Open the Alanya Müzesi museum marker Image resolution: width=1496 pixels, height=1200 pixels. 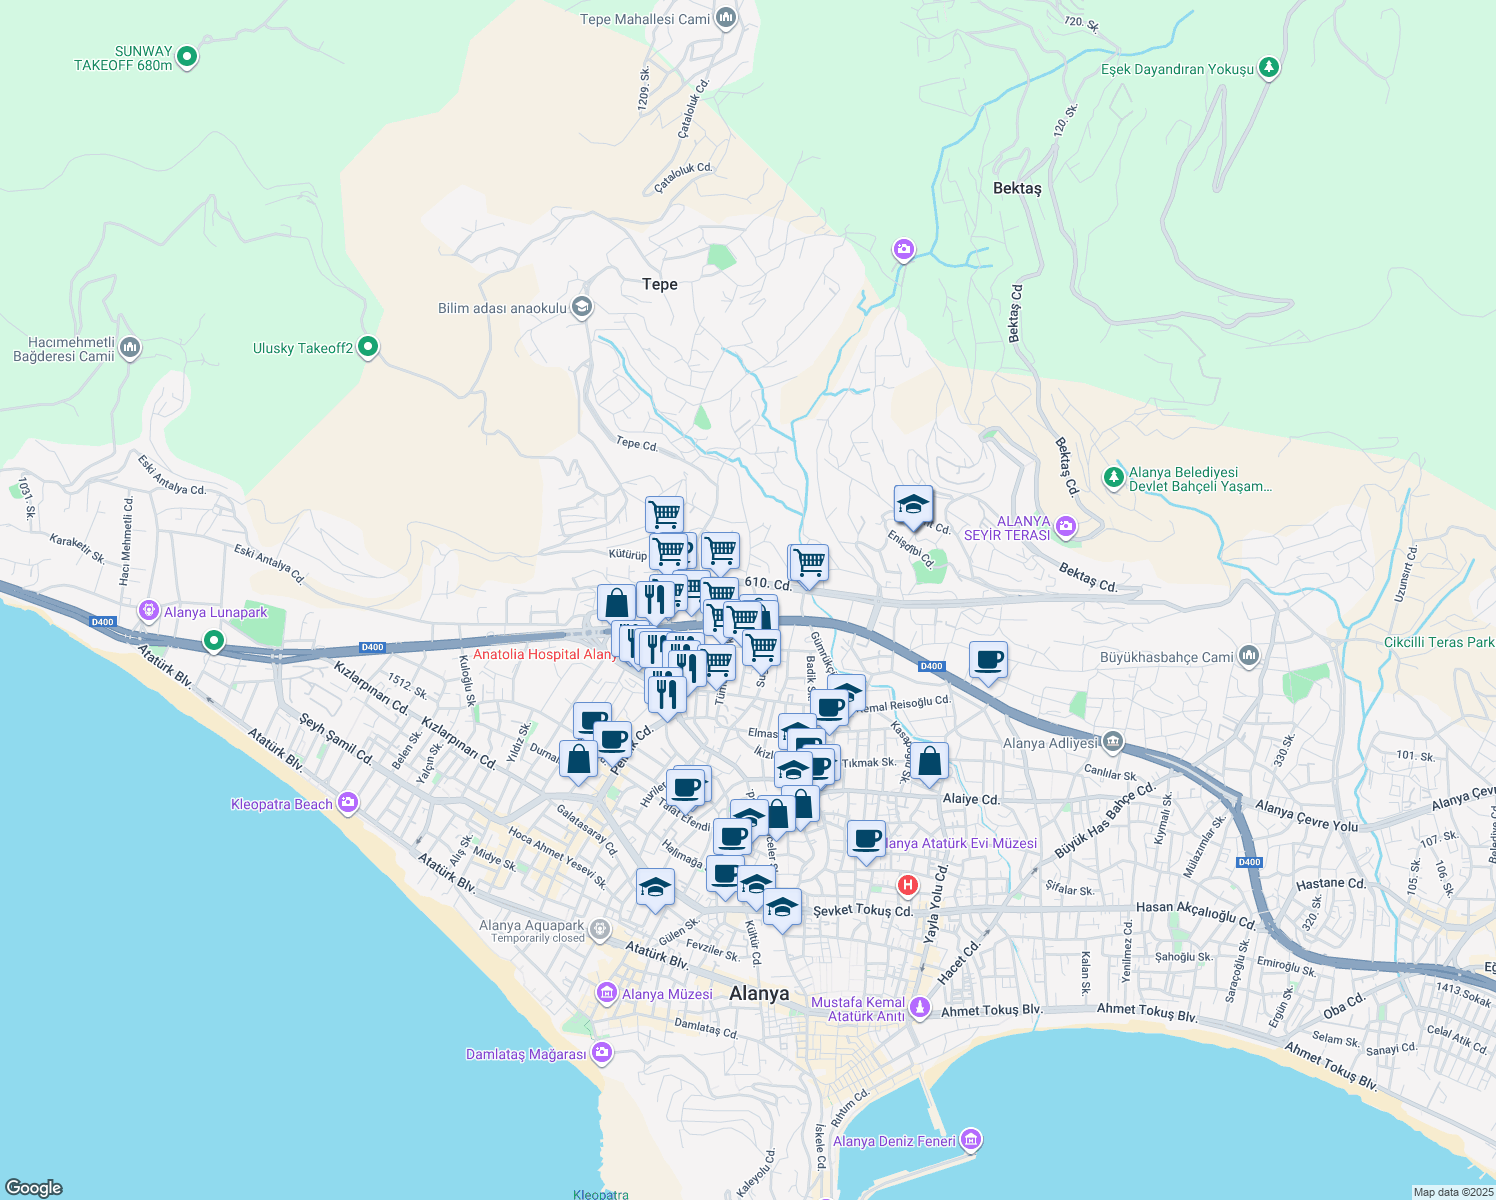[x=606, y=994]
